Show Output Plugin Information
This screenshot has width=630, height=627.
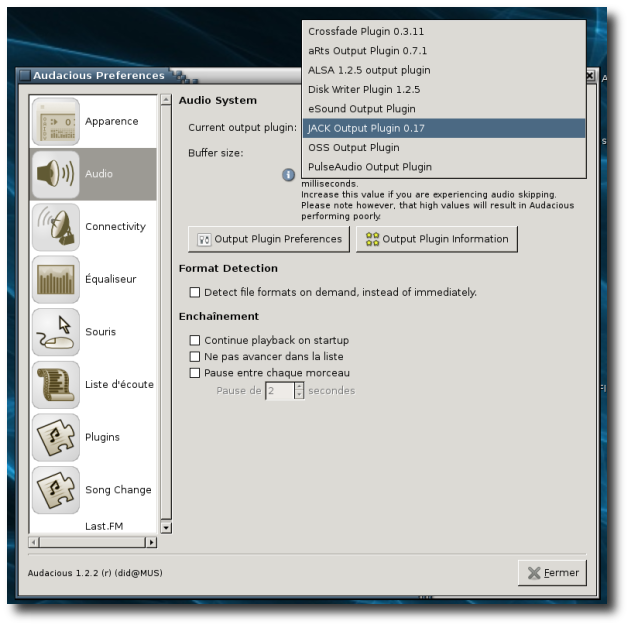(x=437, y=239)
